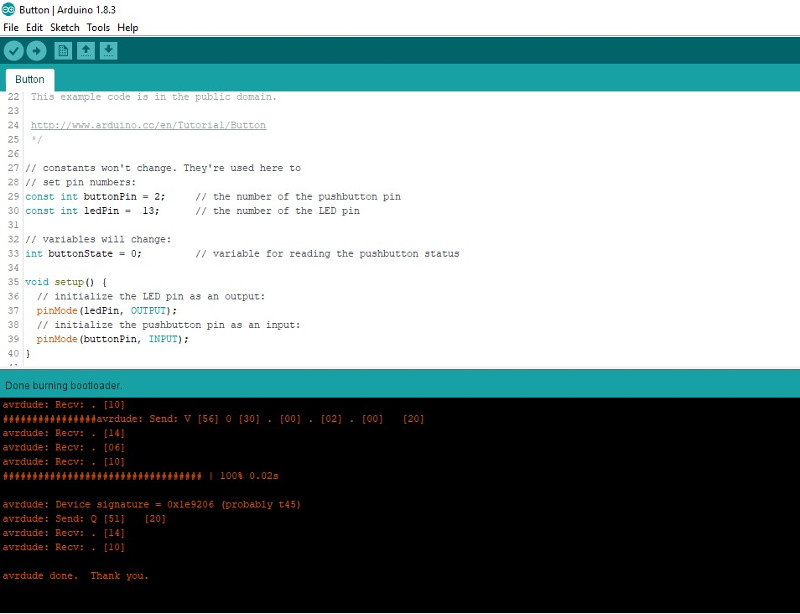800x614 pixels.
Task: Click the closing brace on line 40
Action: click(28, 354)
